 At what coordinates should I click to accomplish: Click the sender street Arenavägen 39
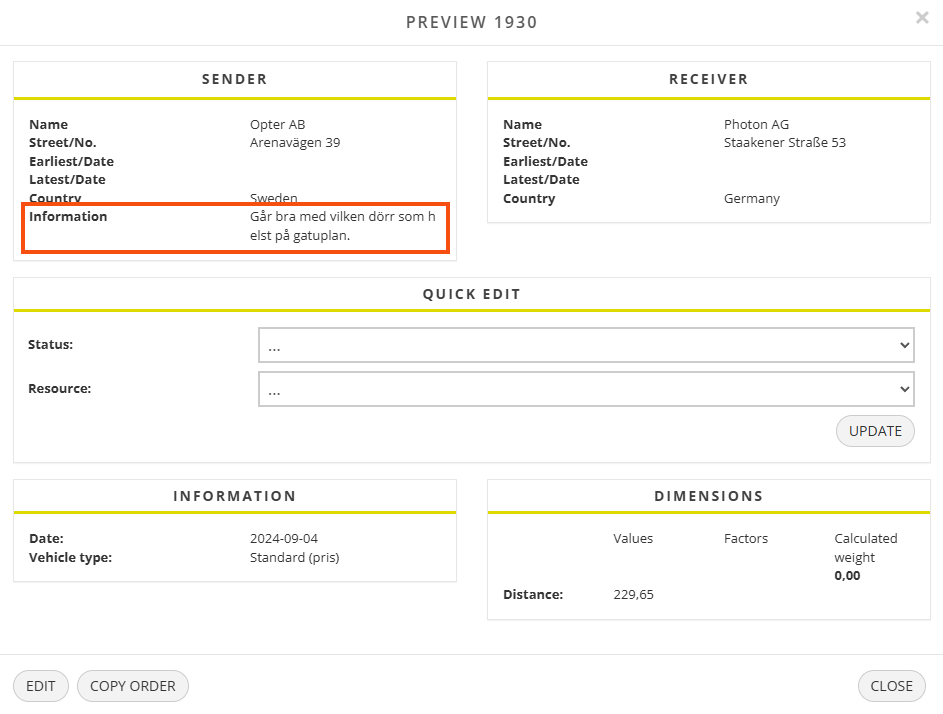295,143
